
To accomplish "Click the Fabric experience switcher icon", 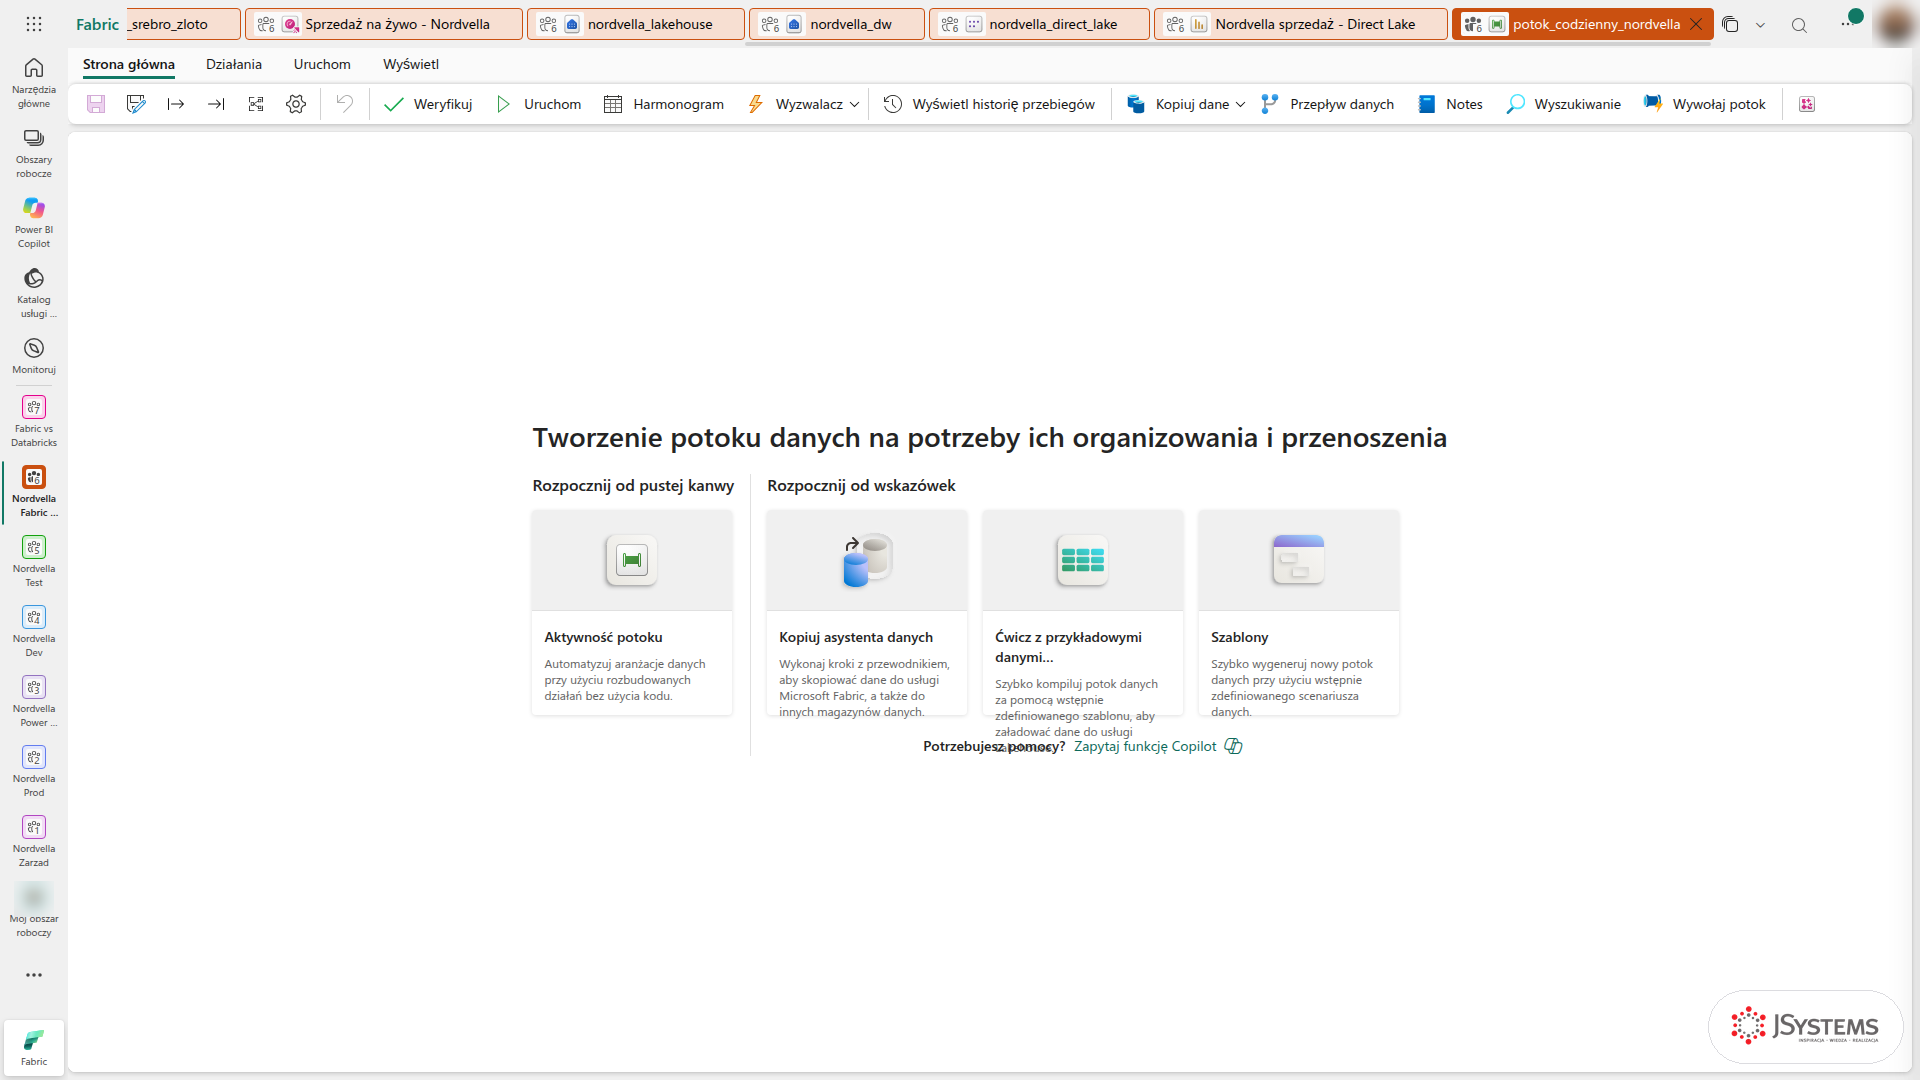I will 34,1047.
